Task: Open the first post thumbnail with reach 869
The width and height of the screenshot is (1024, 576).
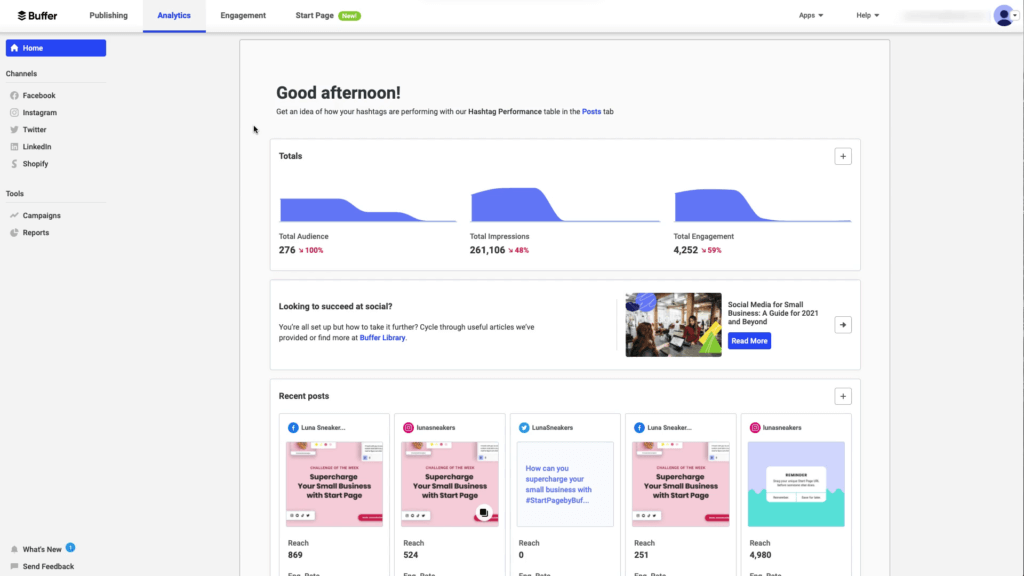Action: [x=334, y=484]
